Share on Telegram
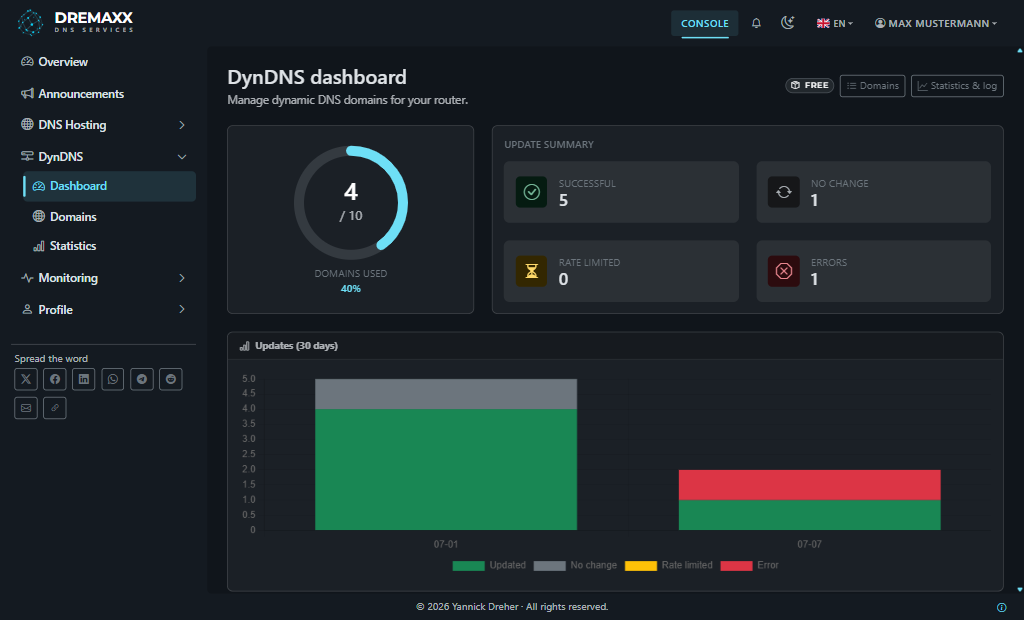The width and height of the screenshot is (1024, 620). click(x=142, y=380)
